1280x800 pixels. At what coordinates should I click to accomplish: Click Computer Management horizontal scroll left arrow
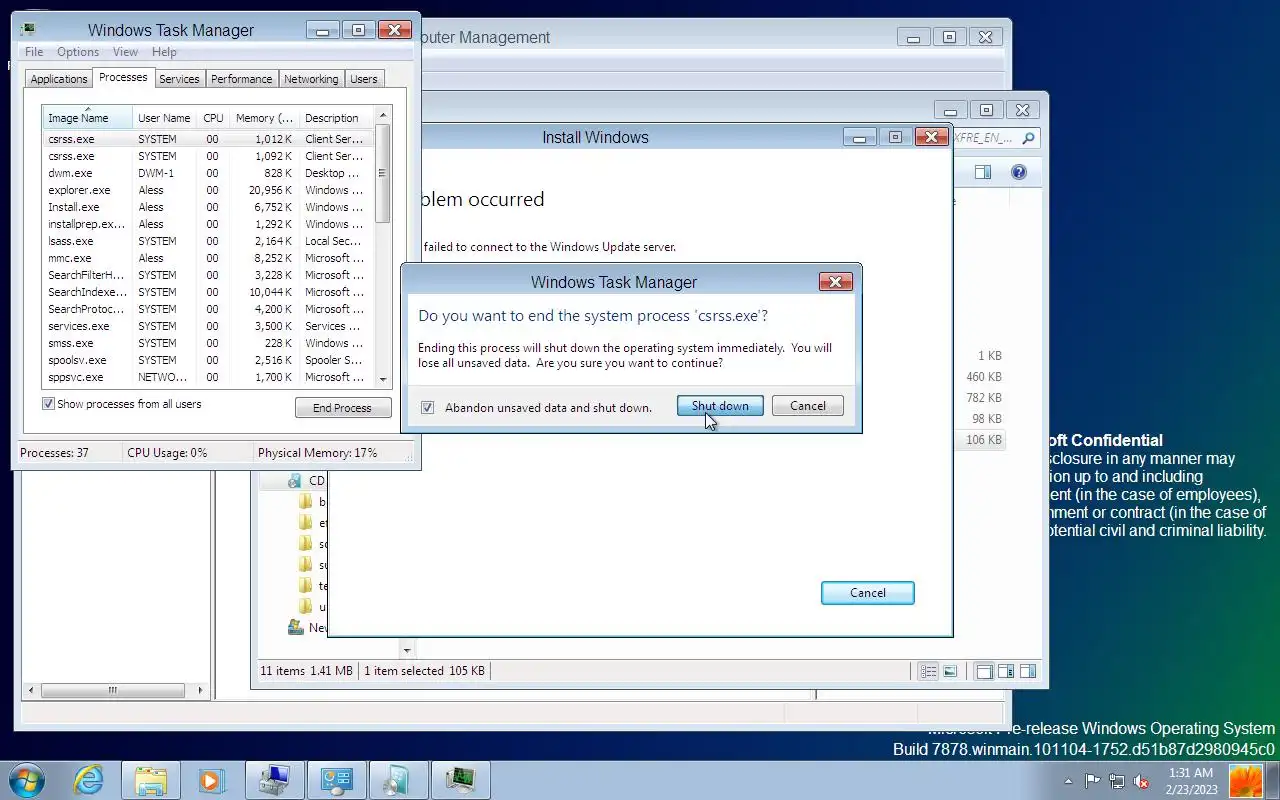[31, 690]
